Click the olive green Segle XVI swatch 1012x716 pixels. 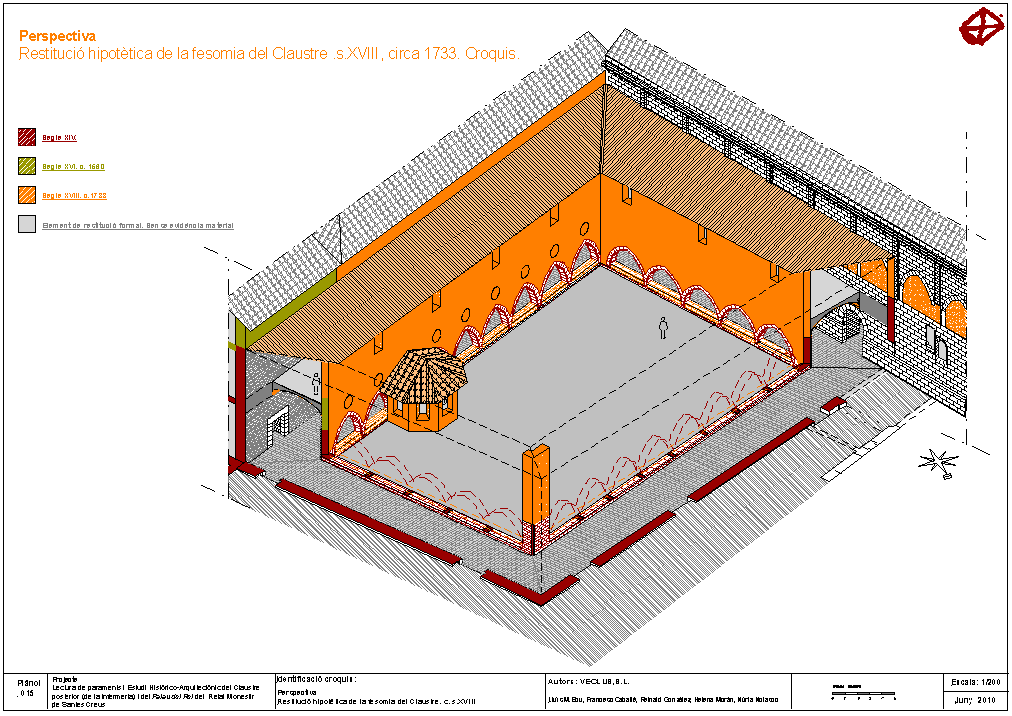tap(27, 166)
